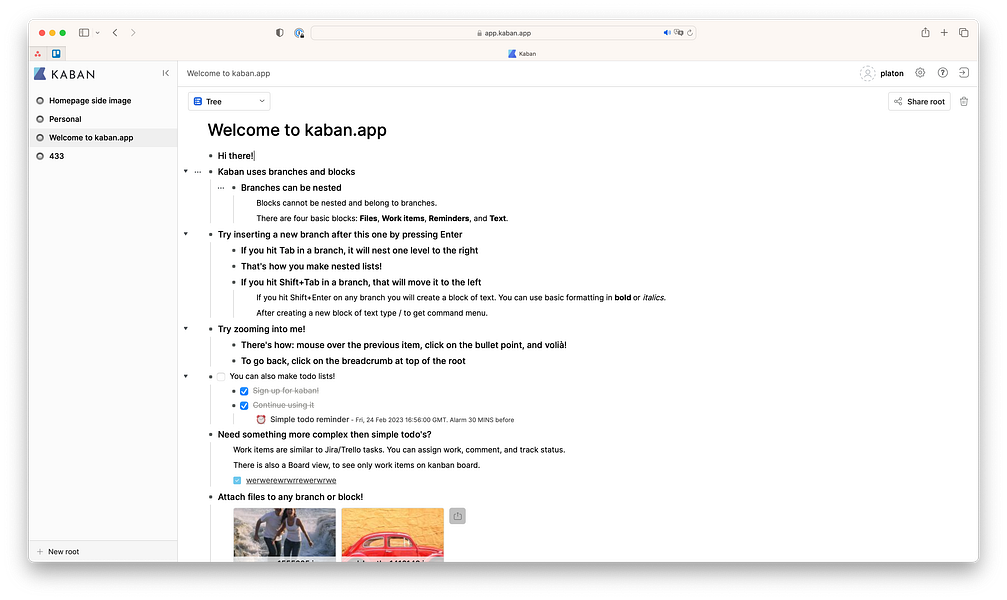The width and height of the screenshot is (1007, 600).
Task: Click the app.kaban.app address bar
Action: (503, 33)
